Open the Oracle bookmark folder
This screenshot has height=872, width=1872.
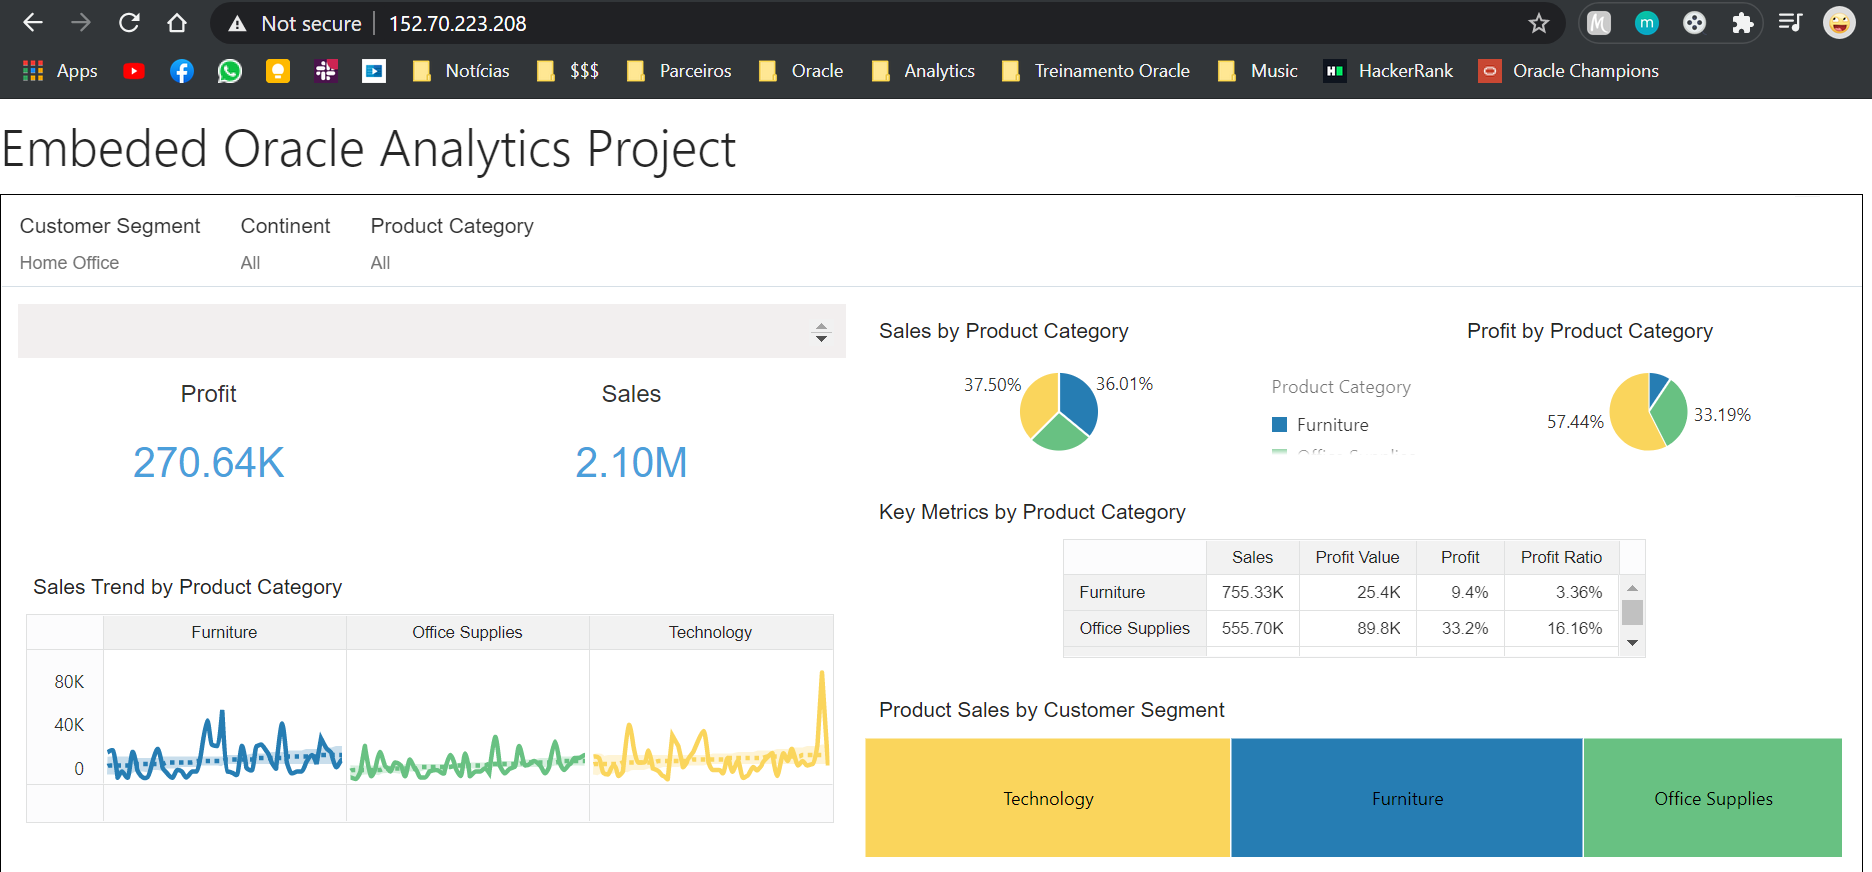(x=801, y=71)
